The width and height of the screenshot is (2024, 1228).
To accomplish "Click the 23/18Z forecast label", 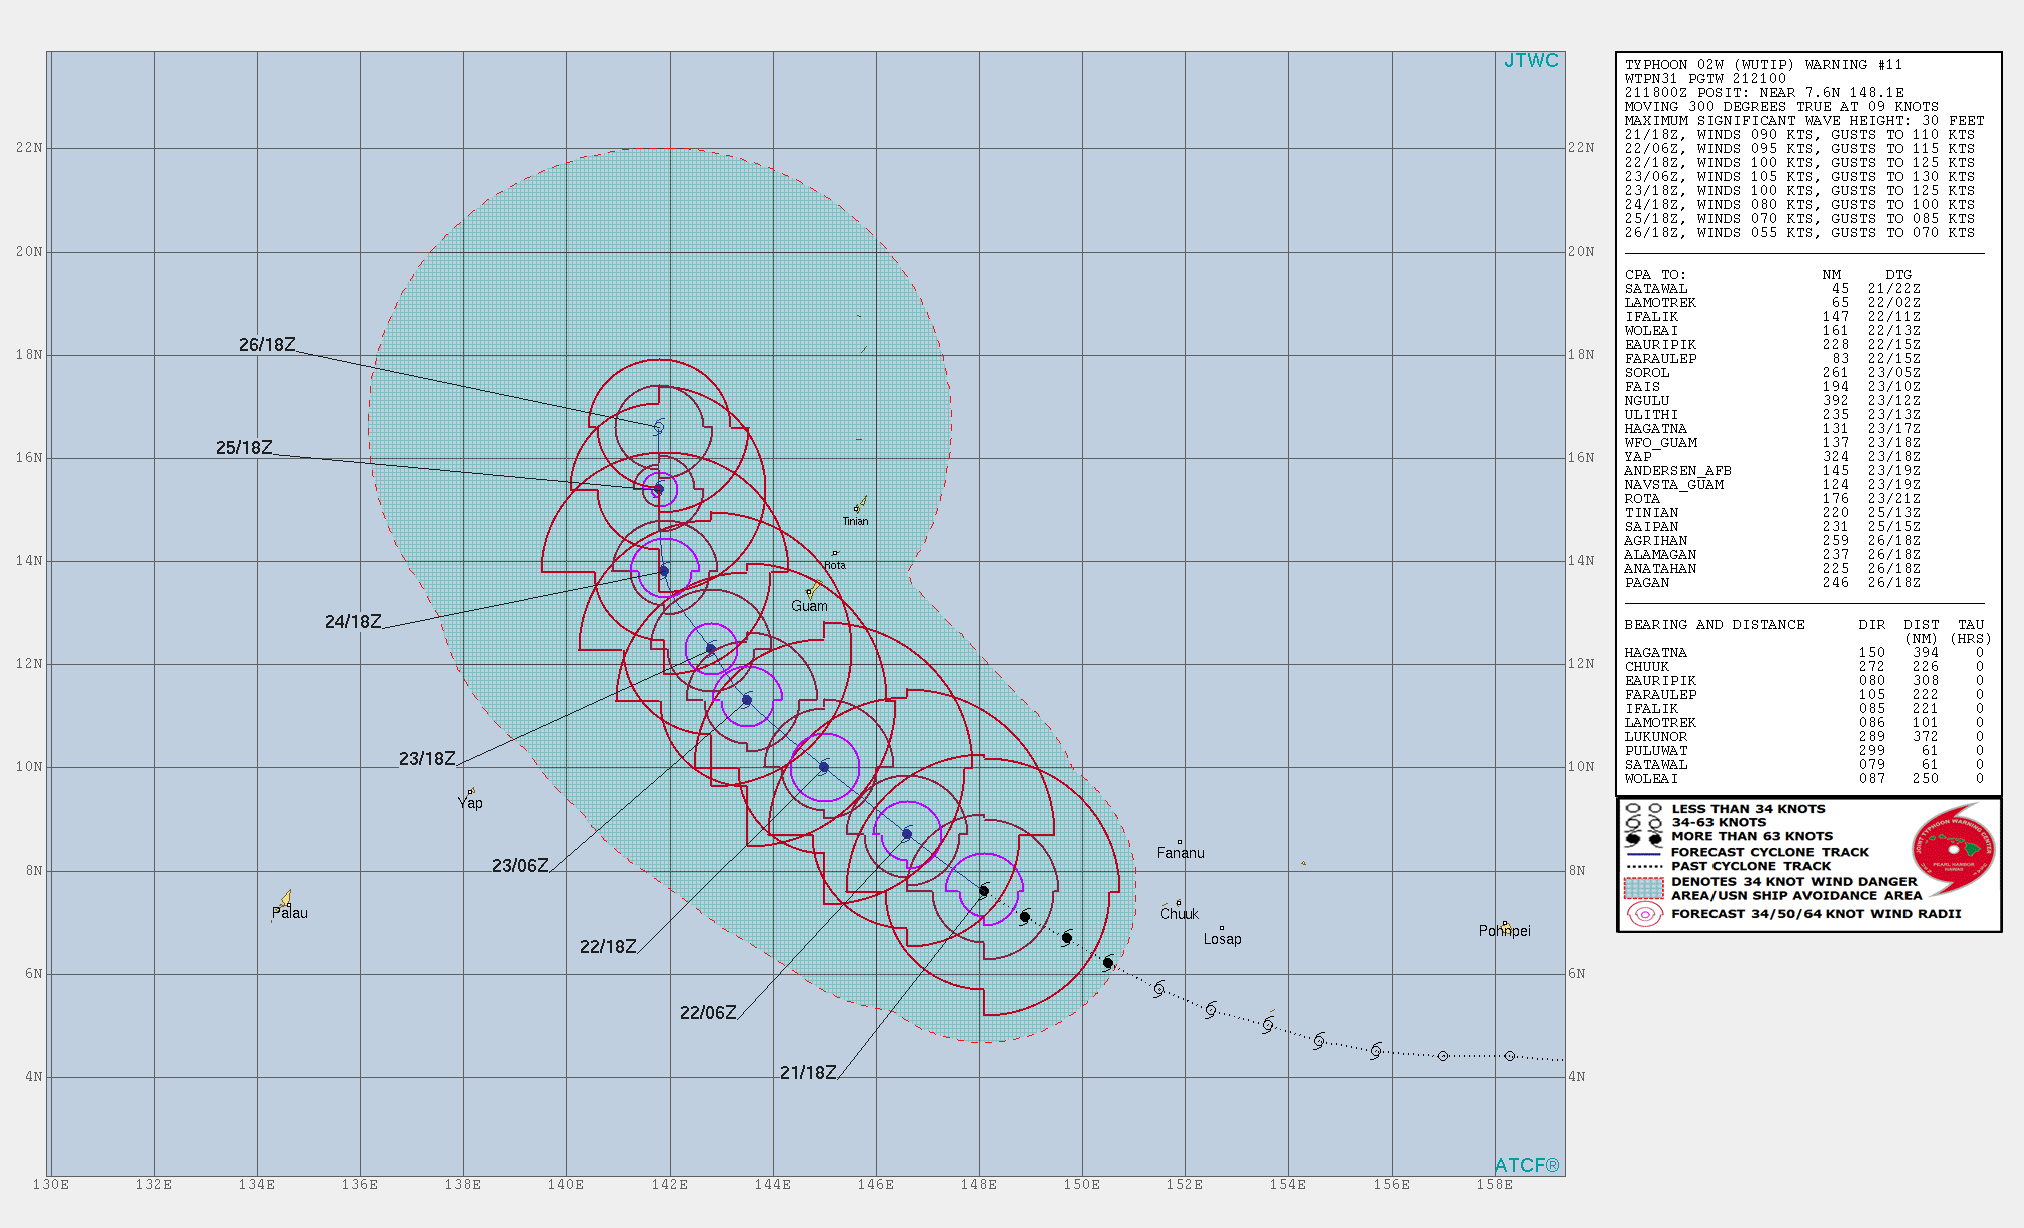I will (427, 759).
